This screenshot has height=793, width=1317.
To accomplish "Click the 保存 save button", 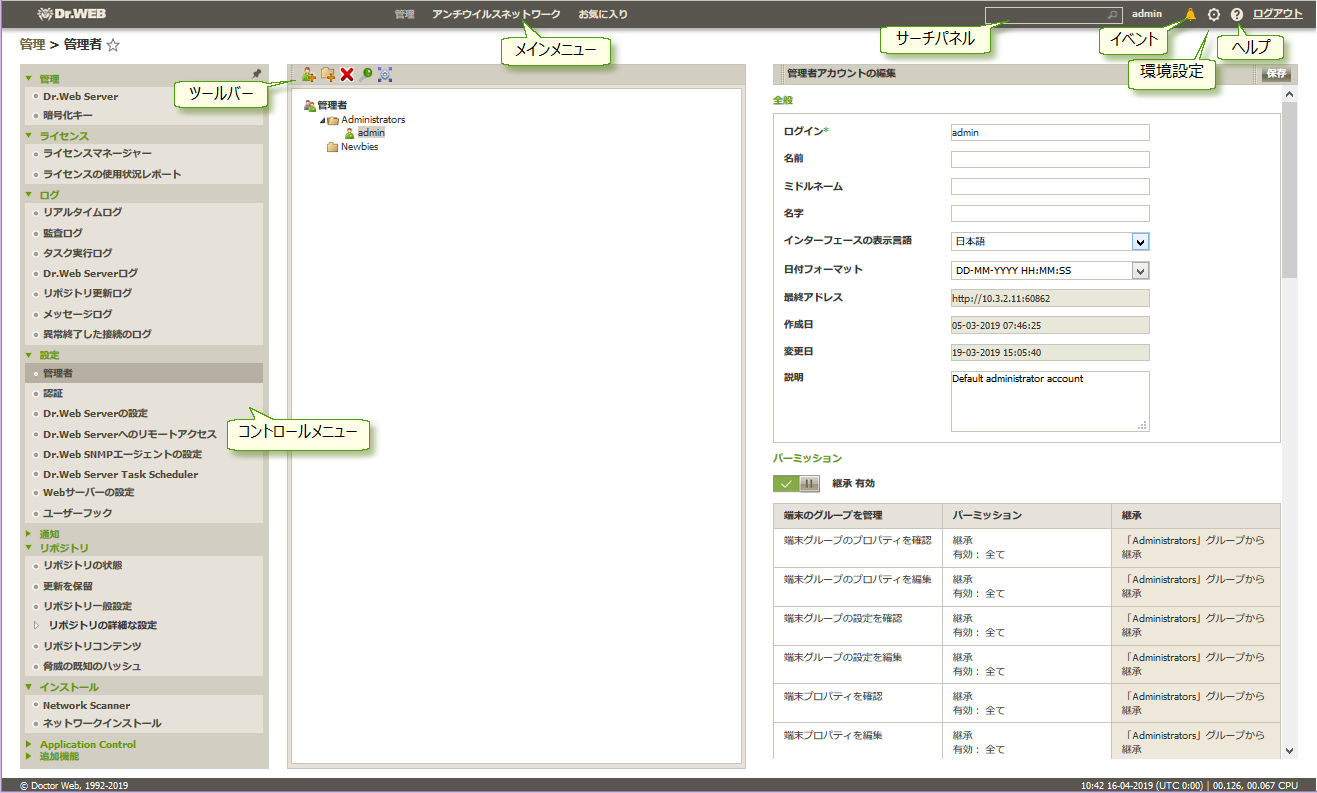I will click(1275, 74).
